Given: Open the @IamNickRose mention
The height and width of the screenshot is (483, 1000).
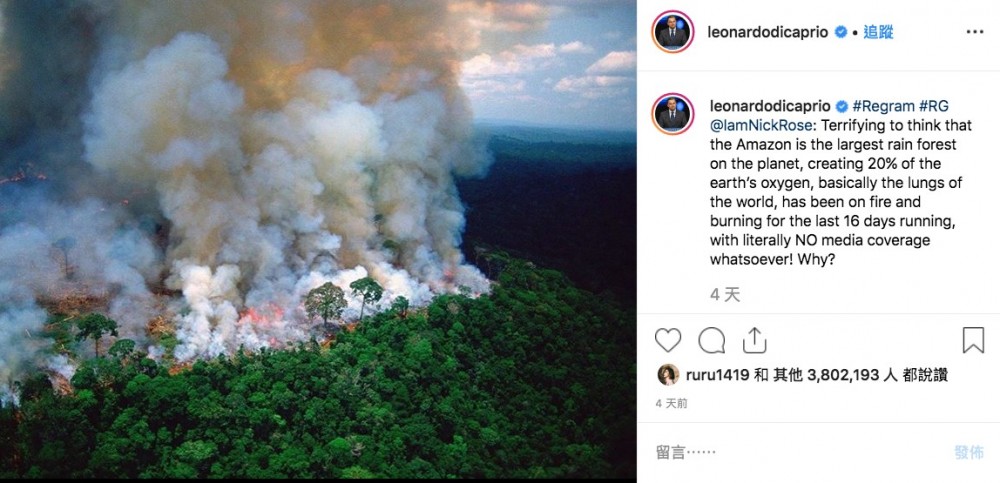Looking at the screenshot, I should pos(759,126).
